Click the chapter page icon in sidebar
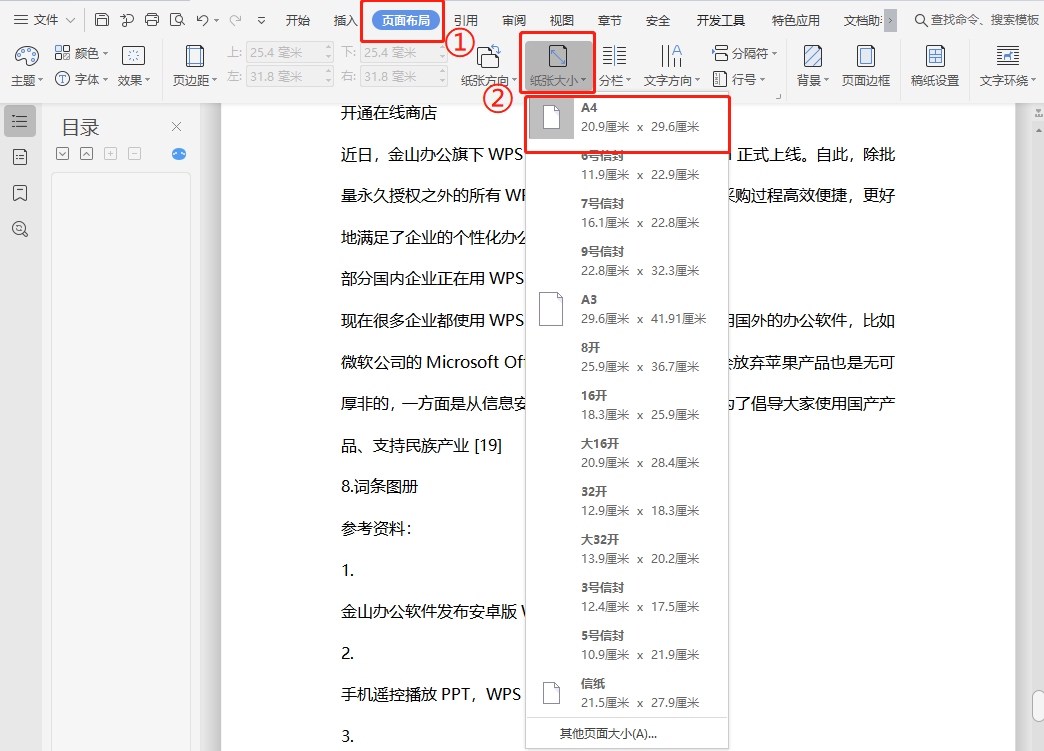The width and height of the screenshot is (1044, 751). point(20,157)
